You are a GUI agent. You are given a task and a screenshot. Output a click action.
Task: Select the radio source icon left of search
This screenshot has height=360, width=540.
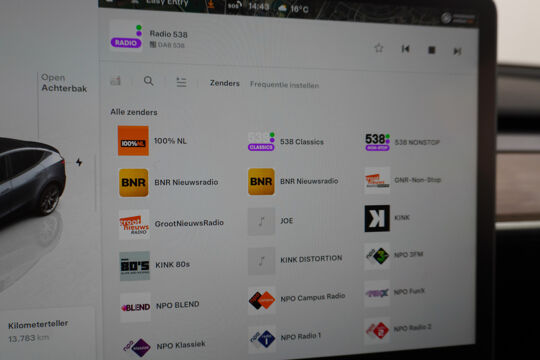tap(115, 81)
